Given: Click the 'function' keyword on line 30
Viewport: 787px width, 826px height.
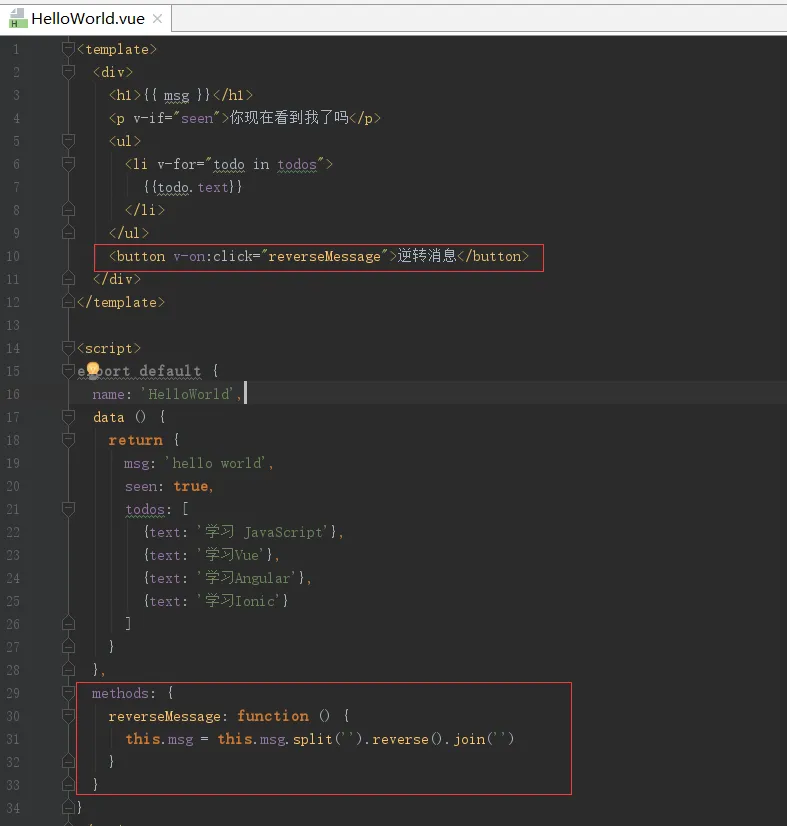Looking at the screenshot, I should (x=273, y=716).
